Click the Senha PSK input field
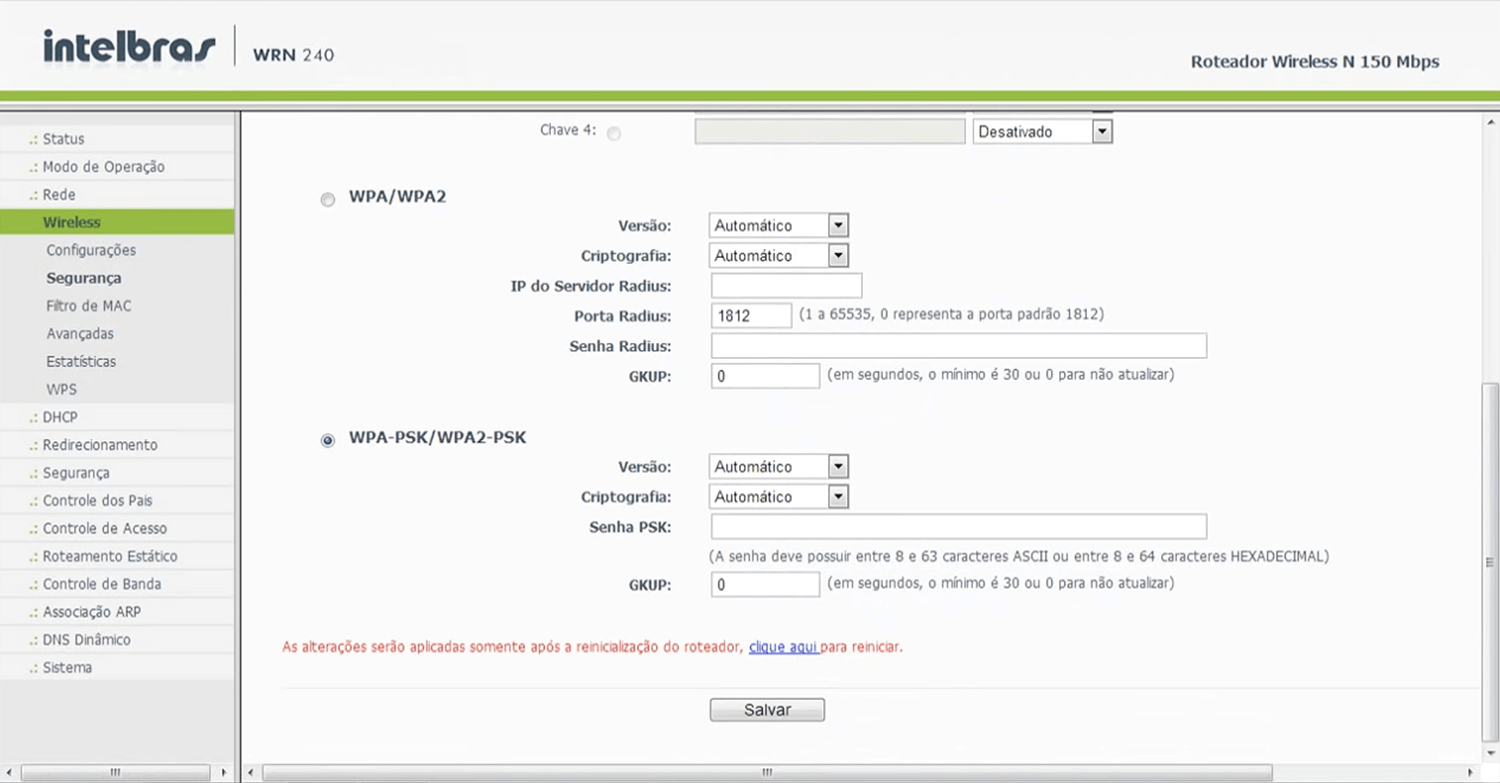 [x=958, y=527]
